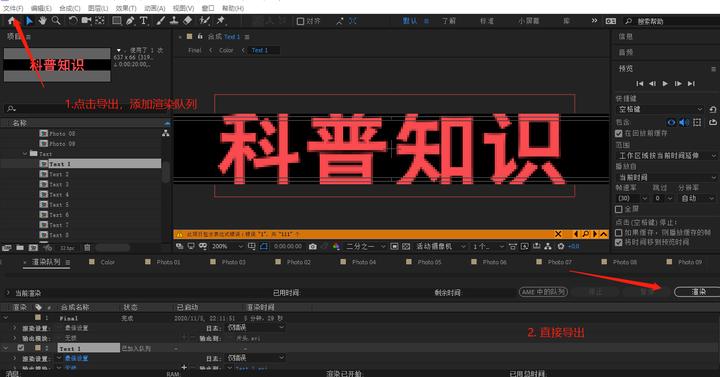Toggle the 对齐 snapping checkbox
Screen dimensions: 720x377
pyautogui.click(x=300, y=21)
